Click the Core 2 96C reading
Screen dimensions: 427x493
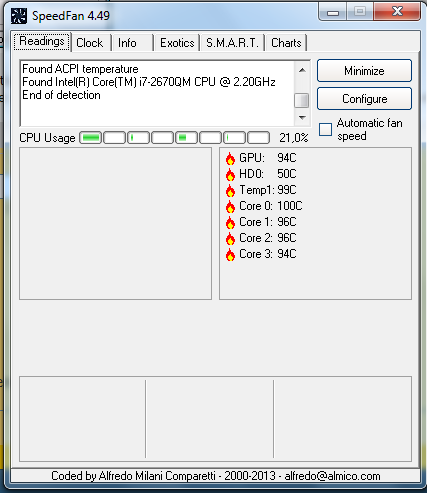268,238
